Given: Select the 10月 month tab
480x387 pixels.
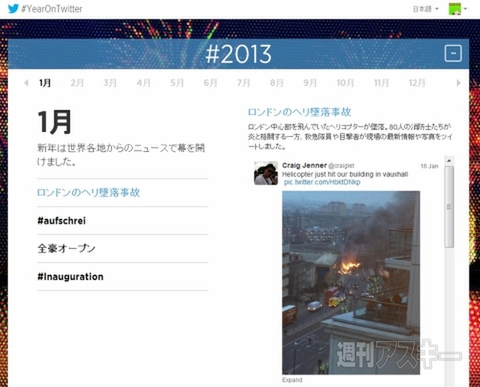Looking at the screenshot, I should coord(345,83).
